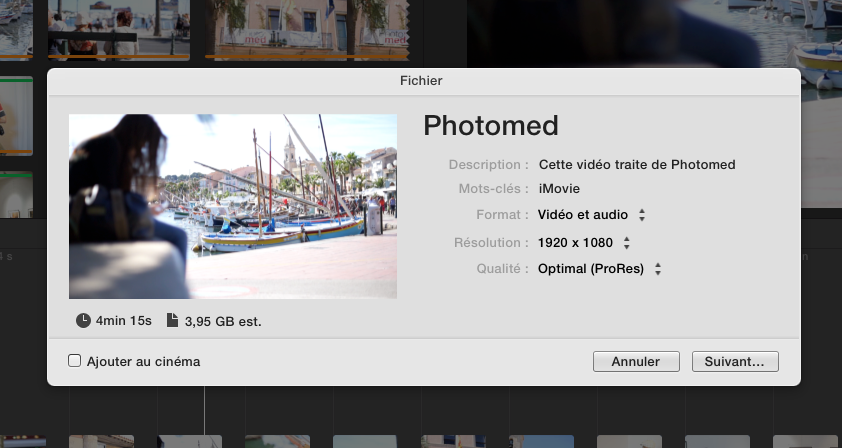The width and height of the screenshot is (842, 448).
Task: Click the Annuler button
Action: (636, 362)
